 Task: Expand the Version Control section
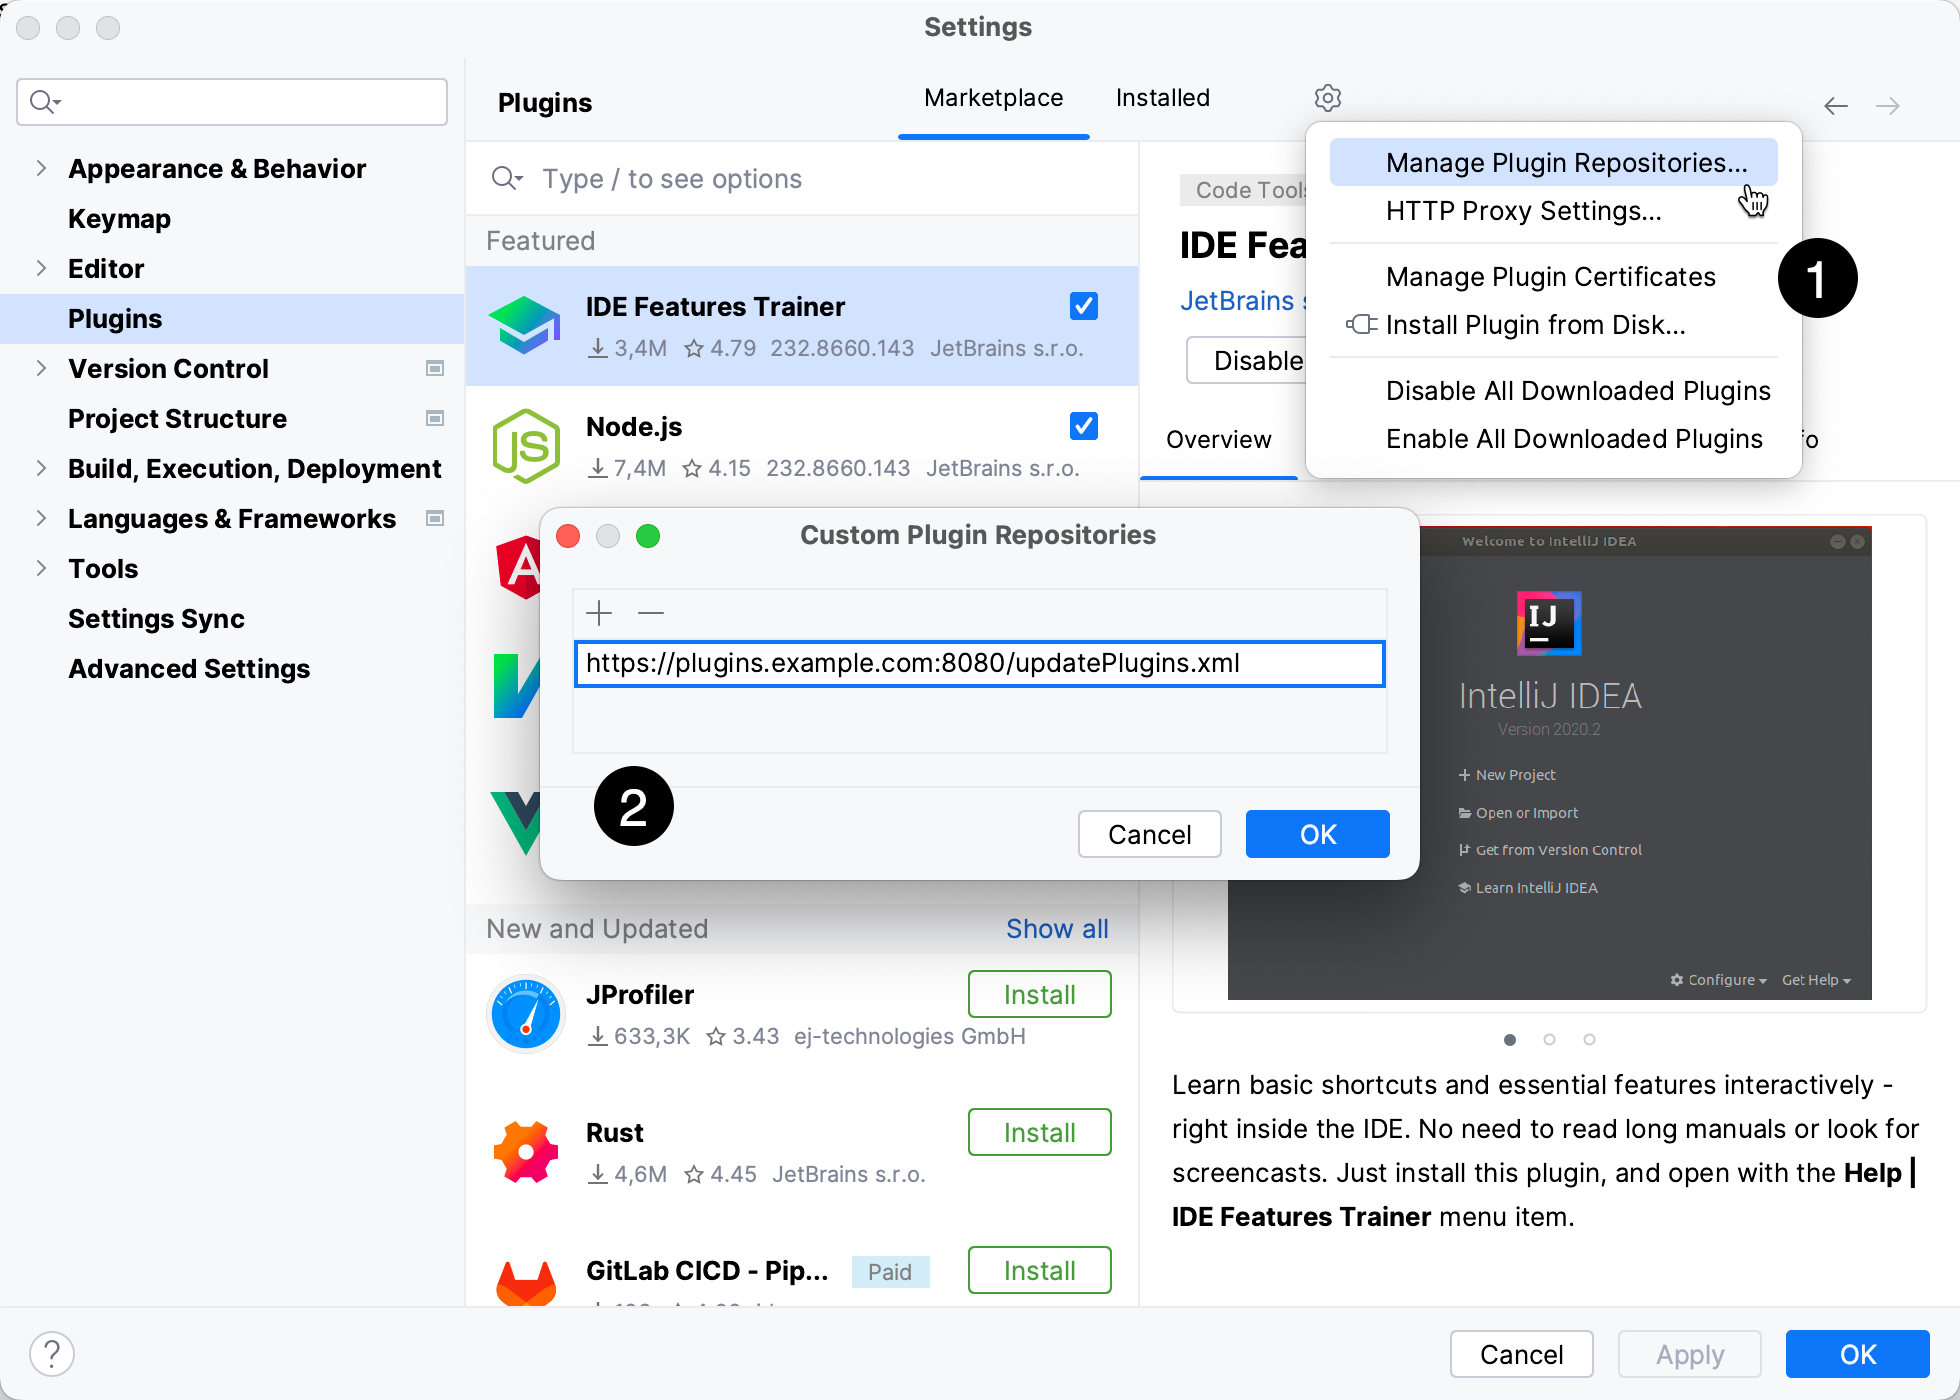[x=42, y=368]
